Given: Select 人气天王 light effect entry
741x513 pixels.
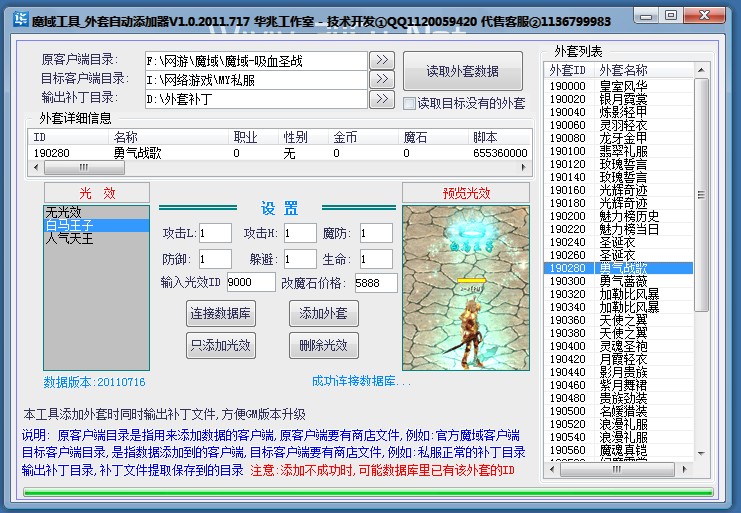Looking at the screenshot, I should (x=68, y=239).
